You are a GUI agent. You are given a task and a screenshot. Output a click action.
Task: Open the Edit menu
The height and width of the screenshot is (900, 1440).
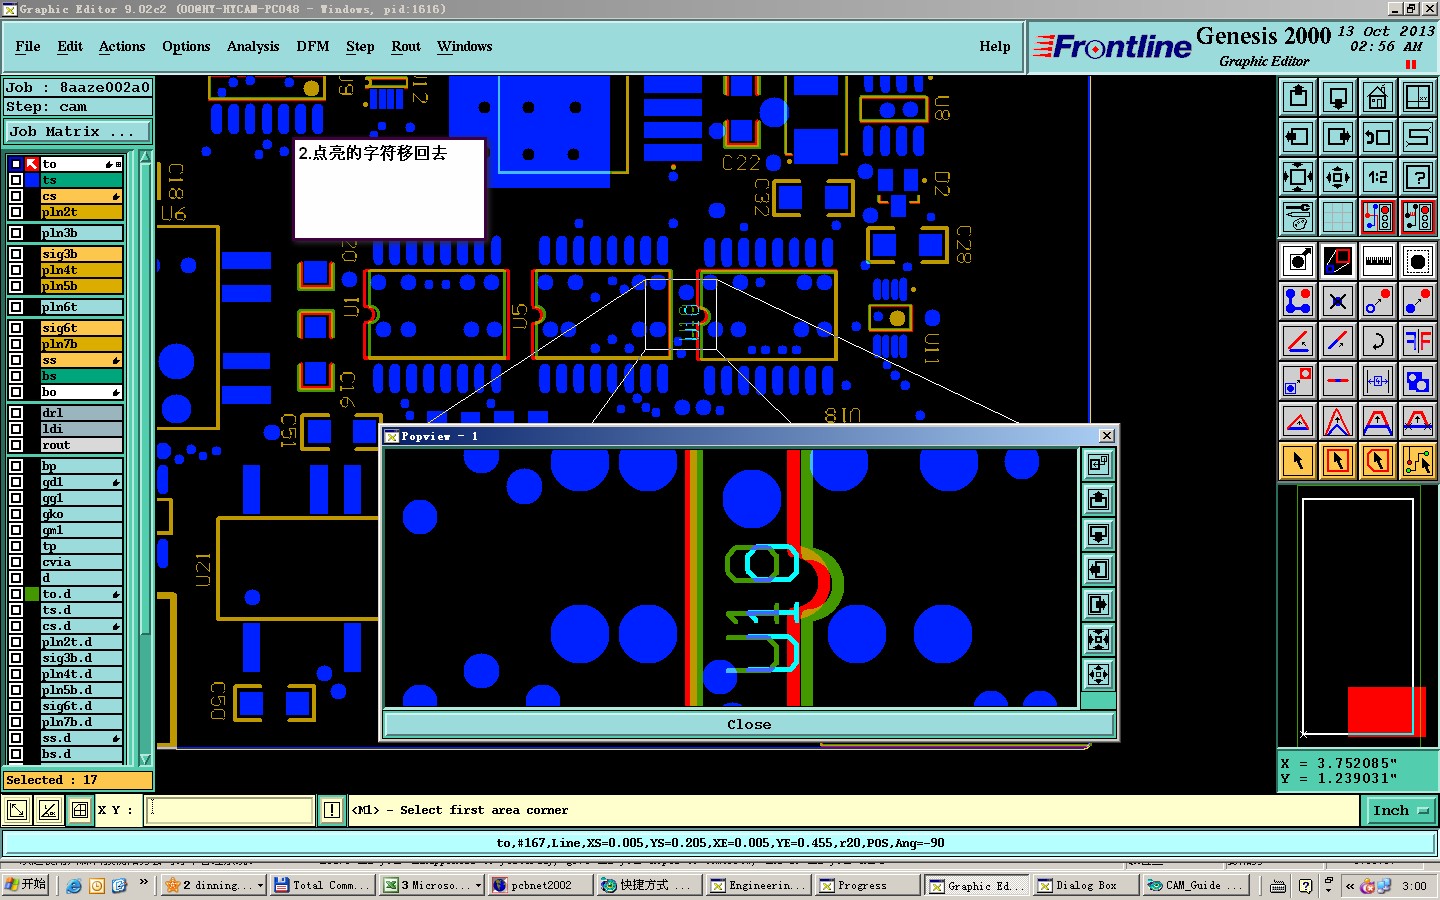coord(70,47)
